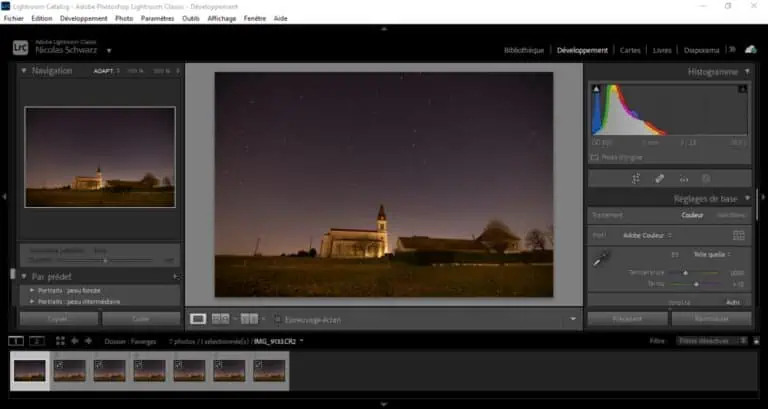Viewport: 768px width, 409px height.
Task: Toggle Épreuvage écran checkbox
Action: coord(278,320)
